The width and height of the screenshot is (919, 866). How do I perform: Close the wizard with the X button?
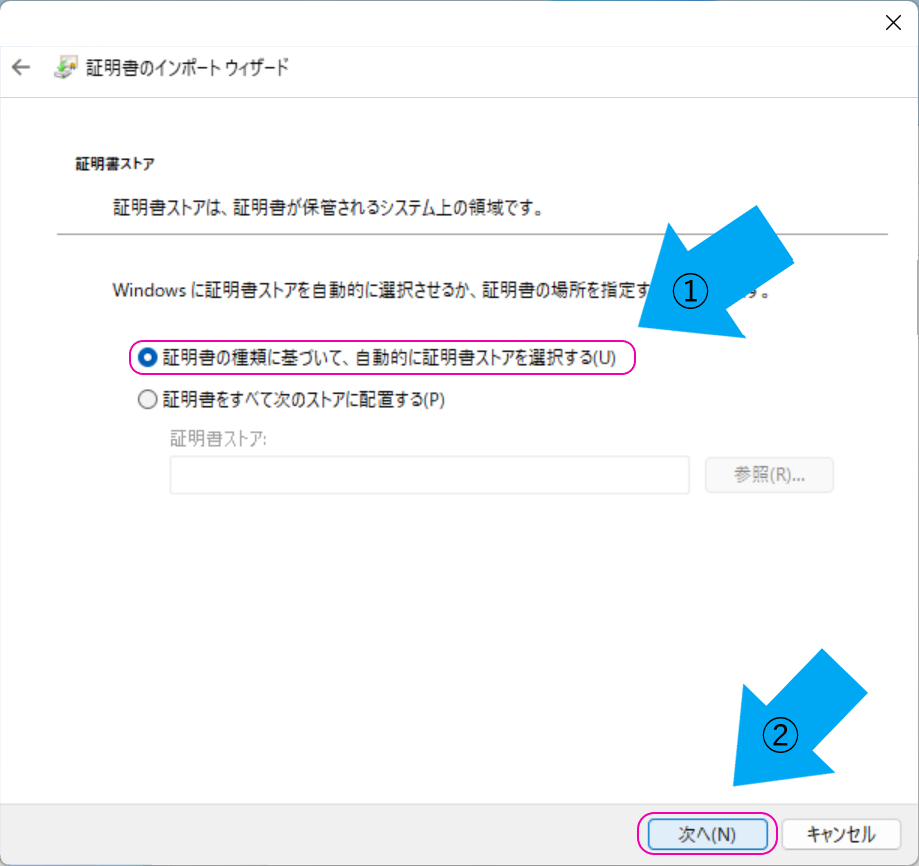(x=893, y=23)
